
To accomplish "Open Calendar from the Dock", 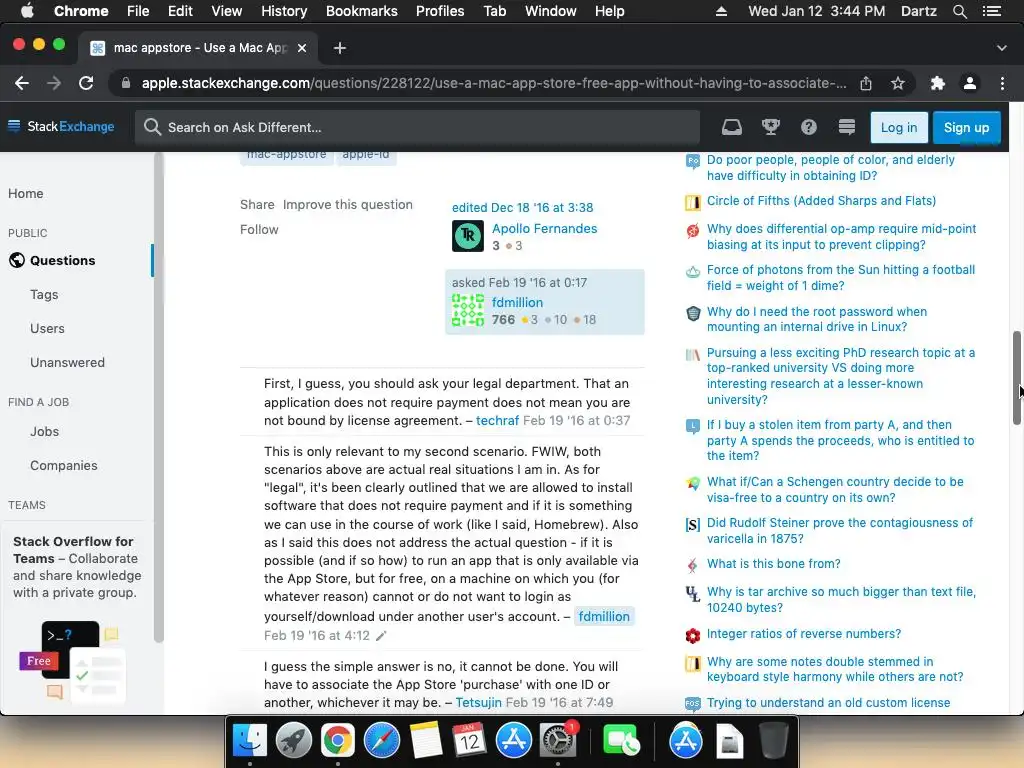I will coord(469,741).
